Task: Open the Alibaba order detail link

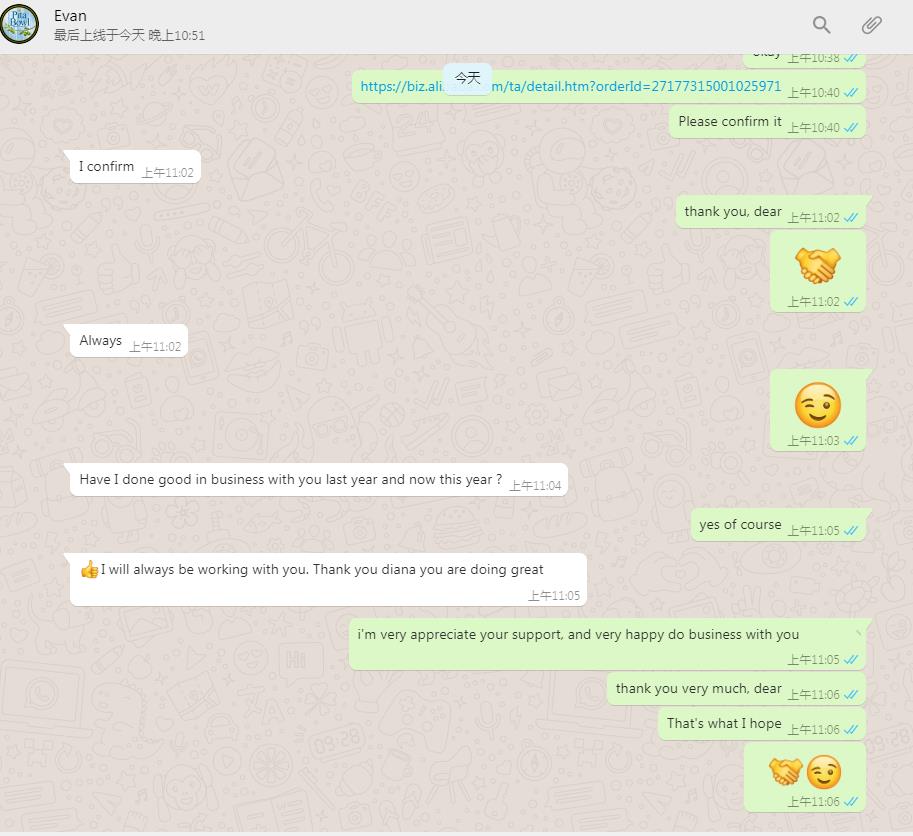Action: tap(571, 86)
